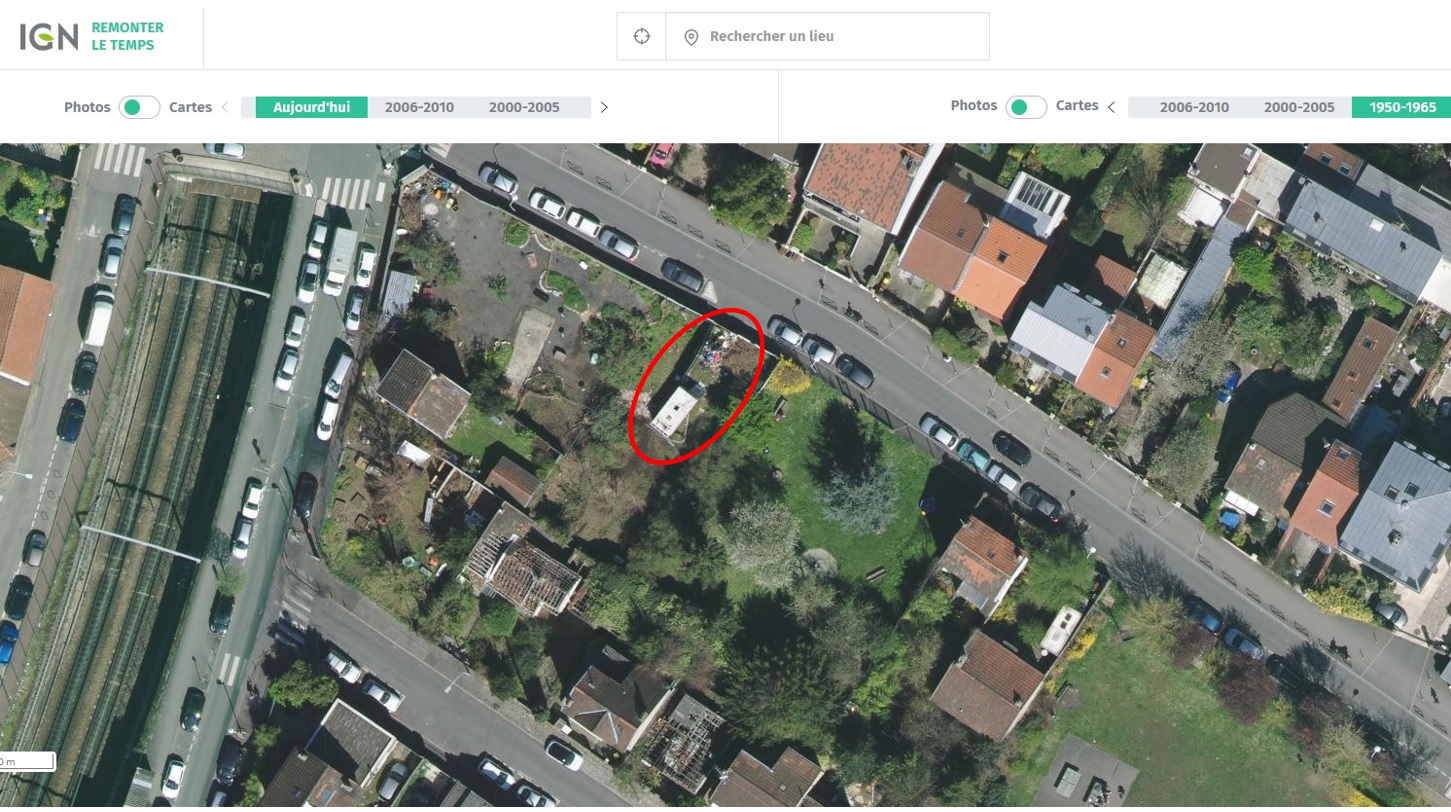Click the map scale bar
Image resolution: width=1451 pixels, height=812 pixels.
[27, 762]
